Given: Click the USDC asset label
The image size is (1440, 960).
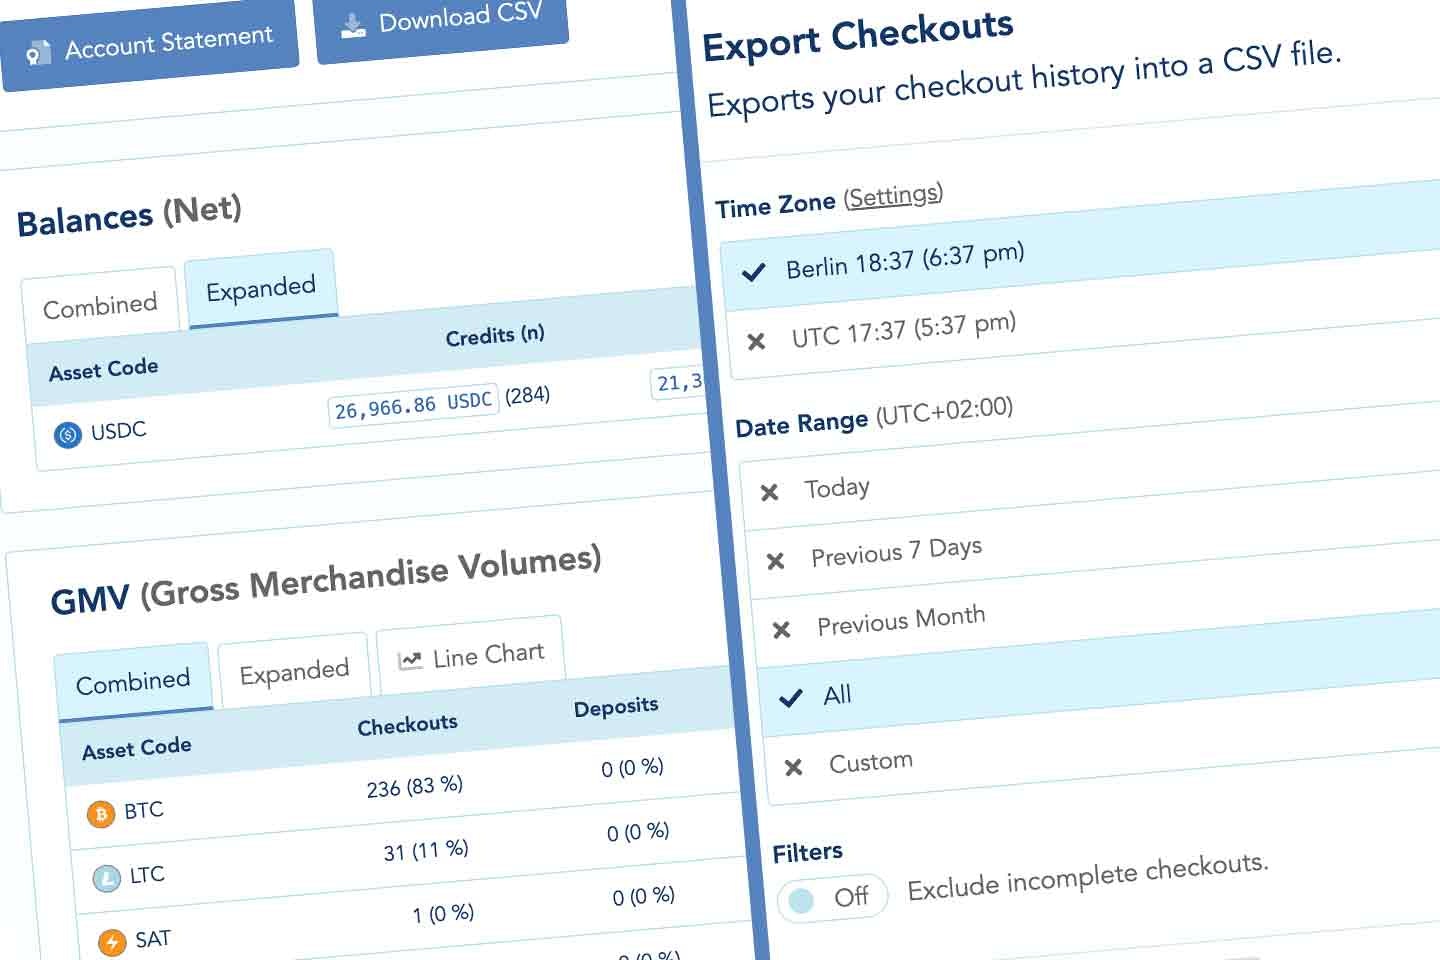Looking at the screenshot, I should coord(118,431).
